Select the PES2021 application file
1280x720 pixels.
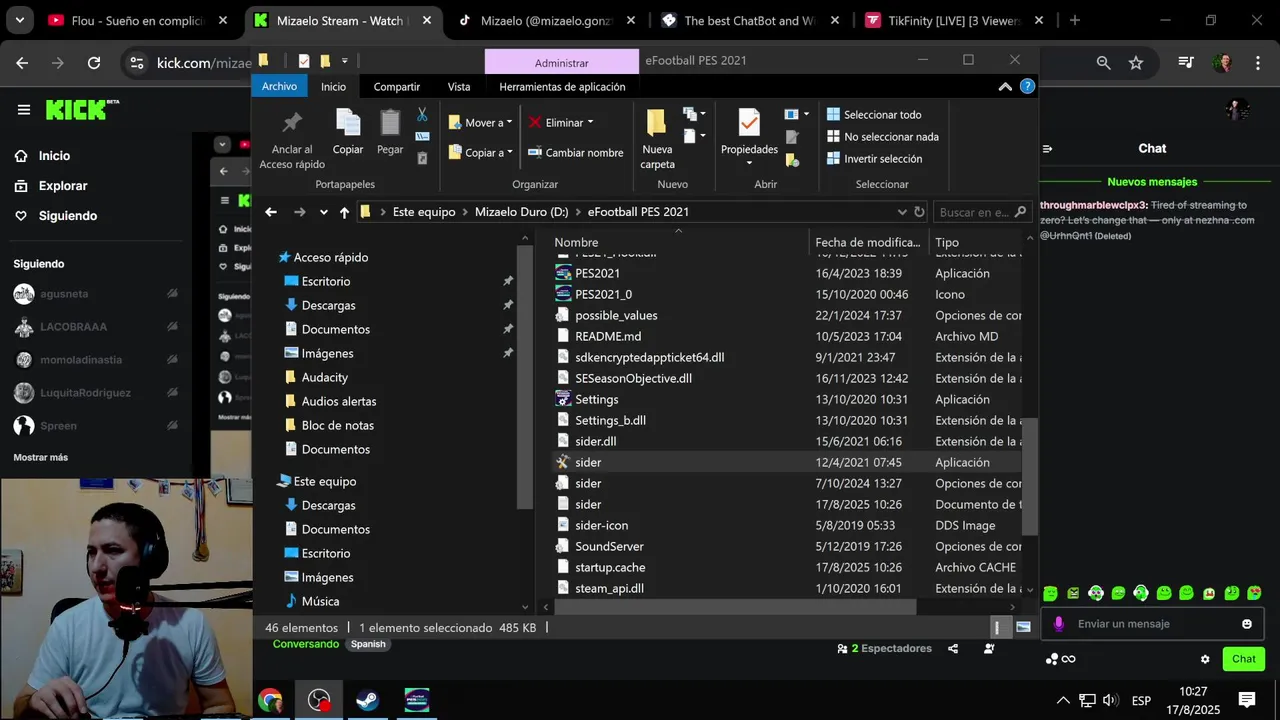597,273
